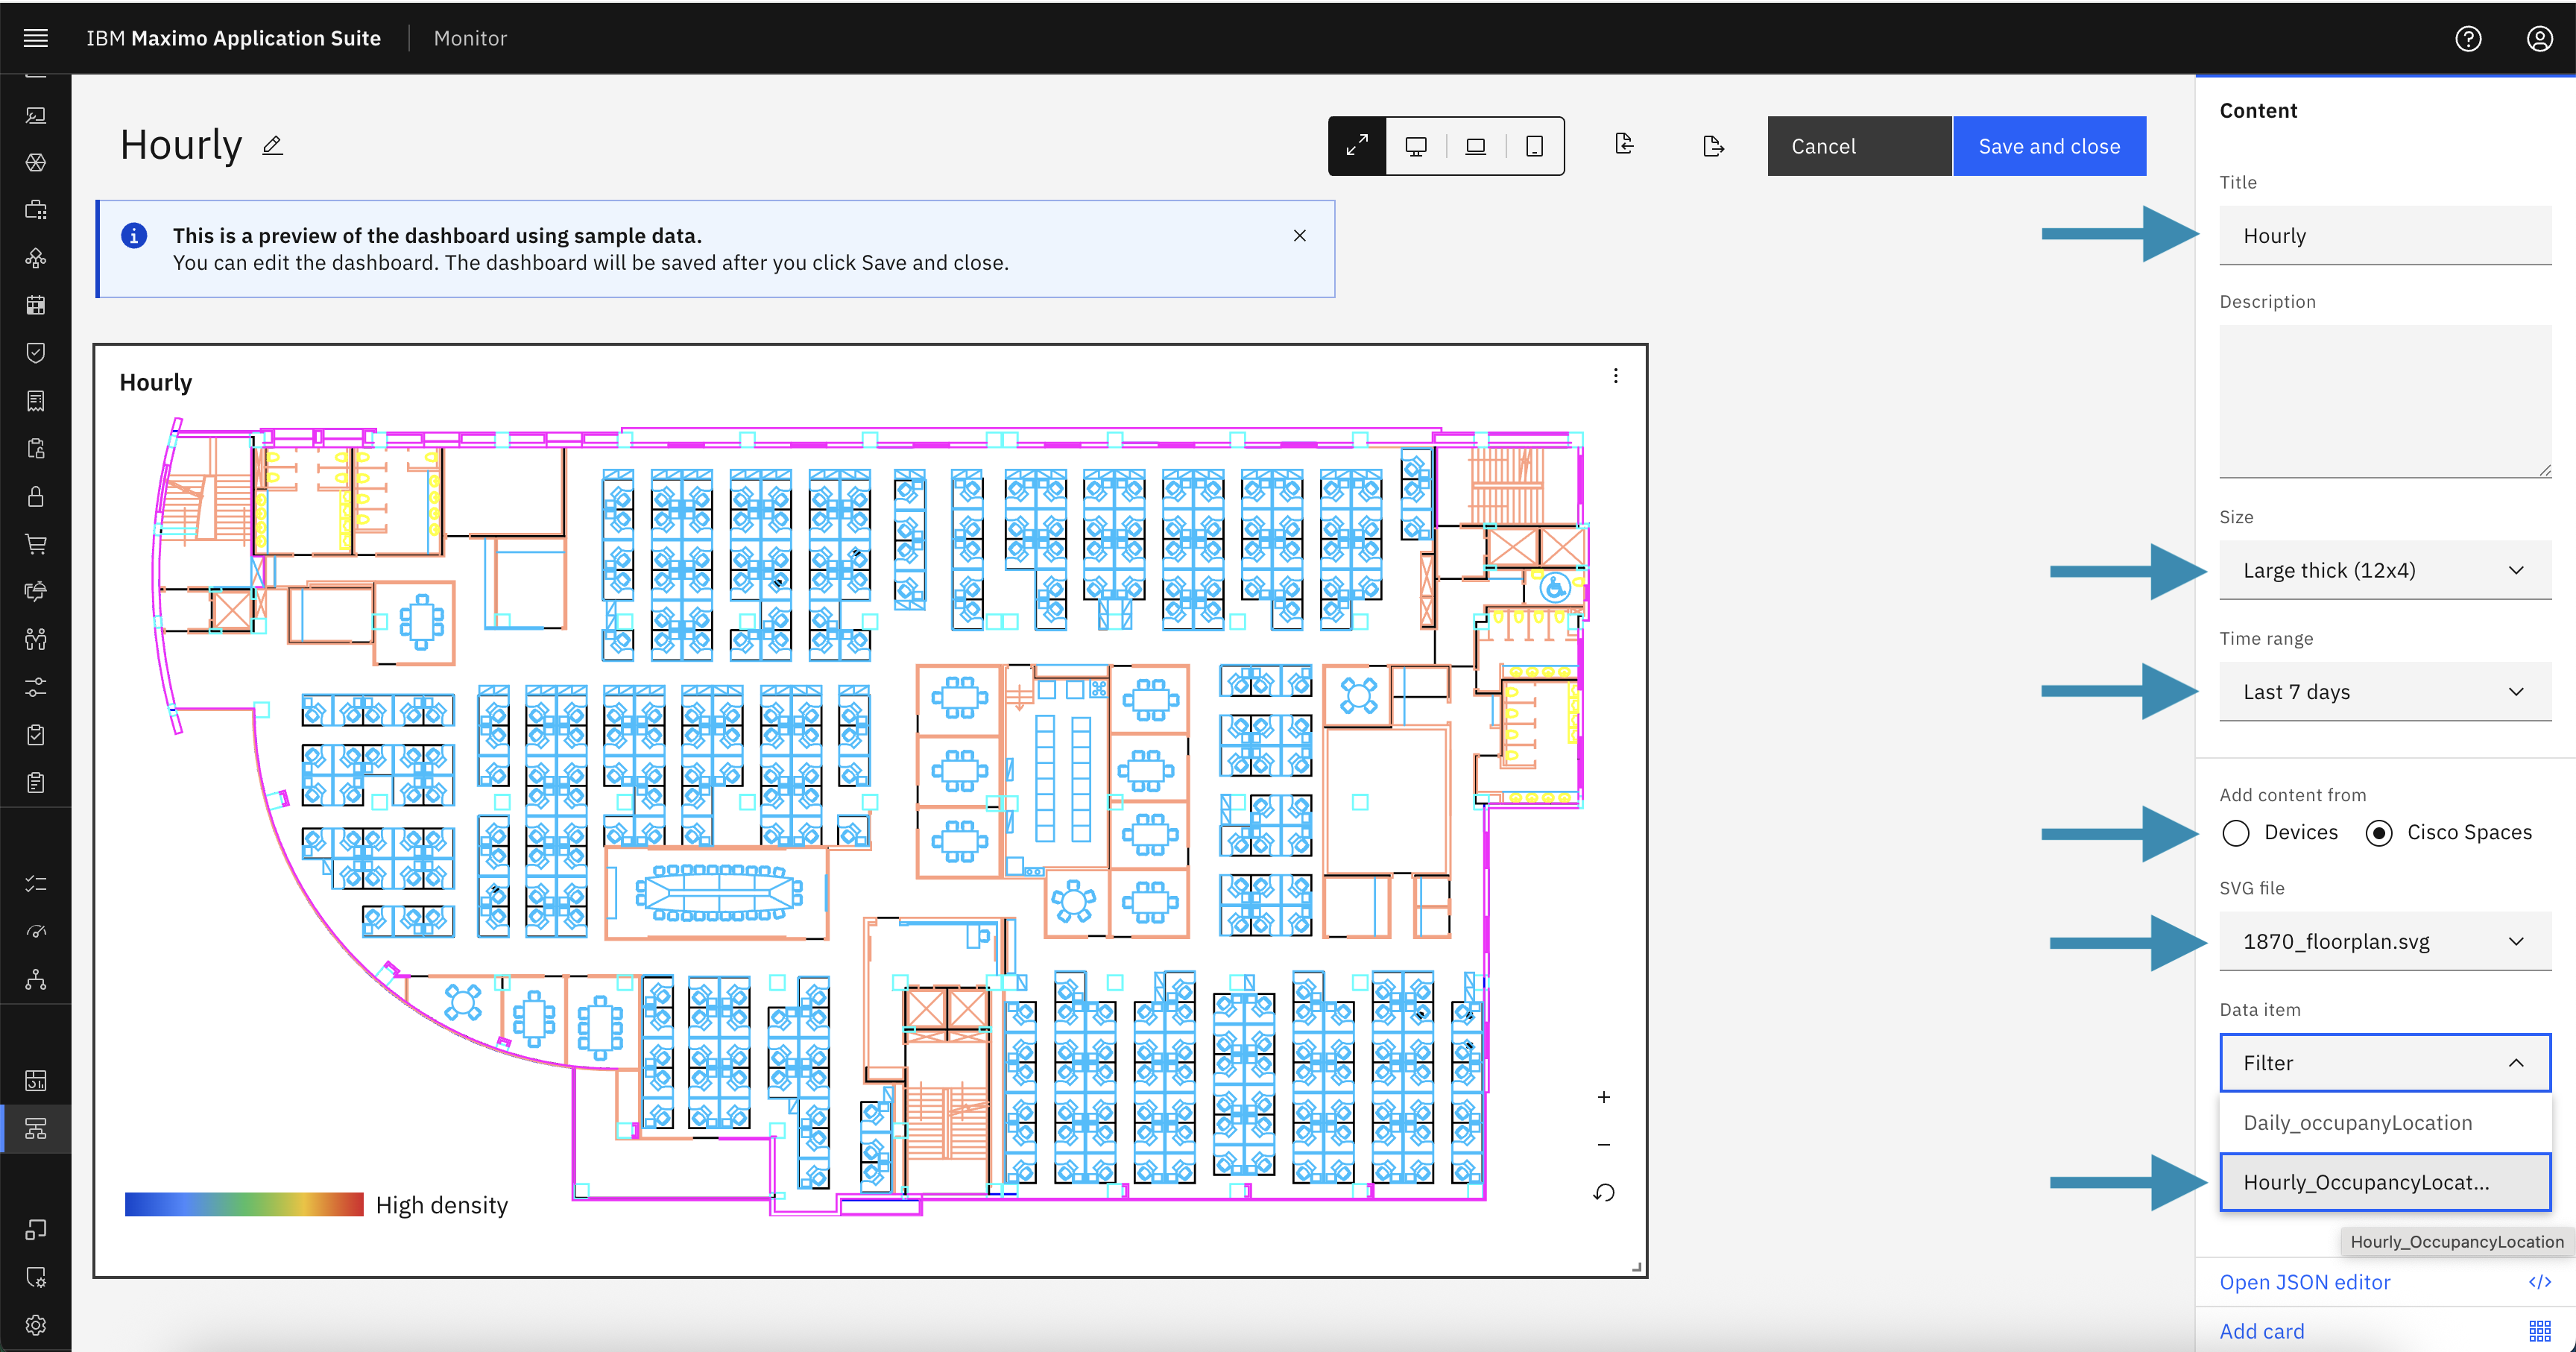Click the Hourly card resize handle corner
Viewport: 2576px width, 1352px height.
coord(1636,1267)
